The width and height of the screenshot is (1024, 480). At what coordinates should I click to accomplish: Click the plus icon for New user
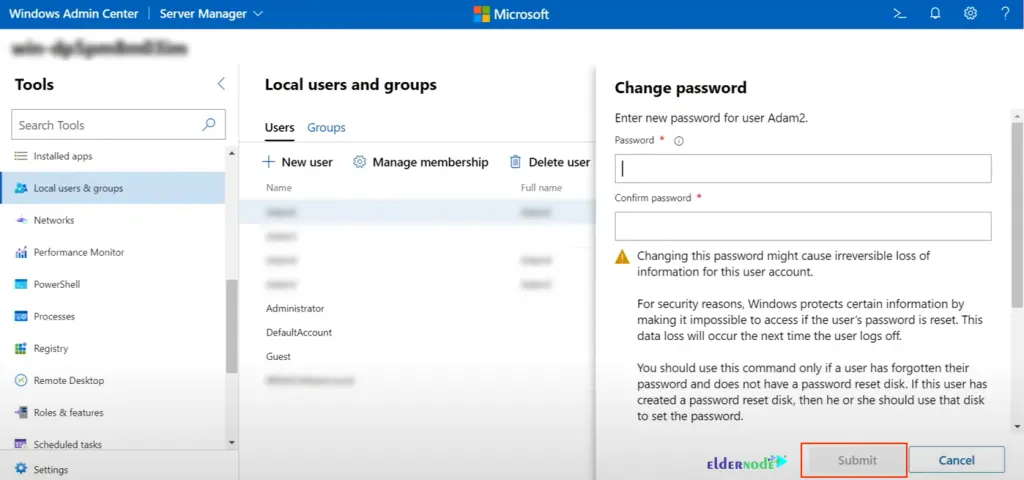pos(268,162)
